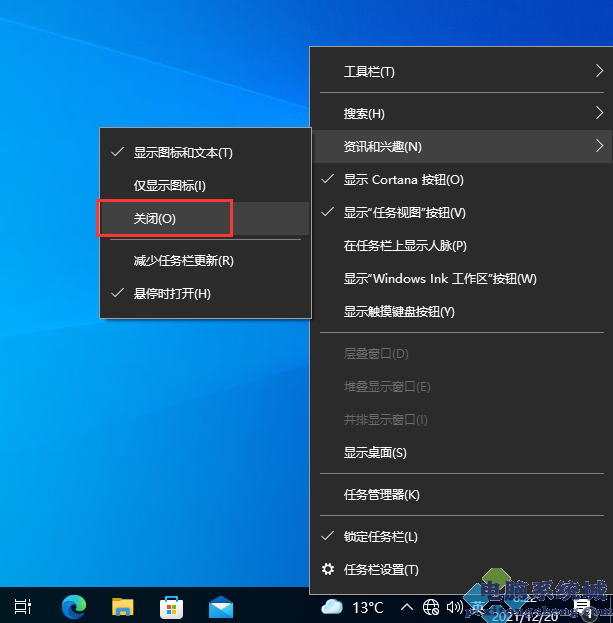Select 仅显示图标(I) in submenu
The width and height of the screenshot is (613, 623).
pyautogui.click(x=205, y=186)
